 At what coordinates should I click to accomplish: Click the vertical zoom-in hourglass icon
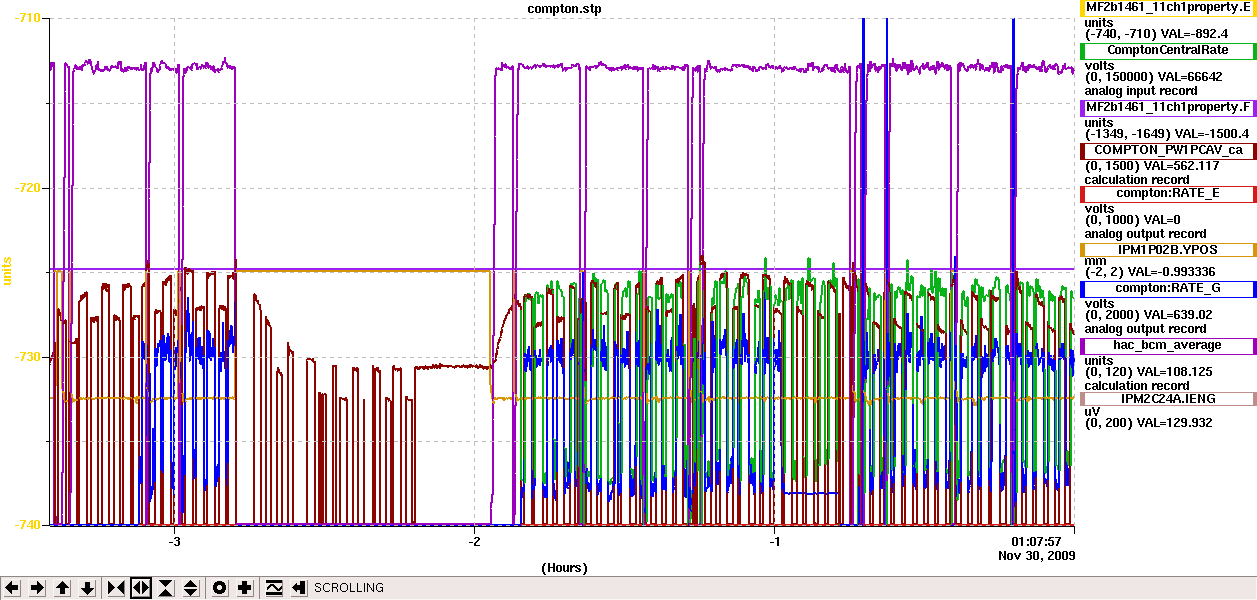(166, 588)
